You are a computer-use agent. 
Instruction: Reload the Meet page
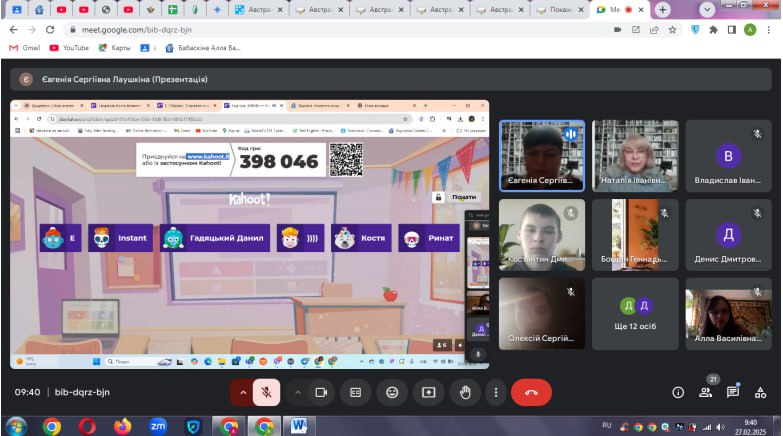pos(50,30)
